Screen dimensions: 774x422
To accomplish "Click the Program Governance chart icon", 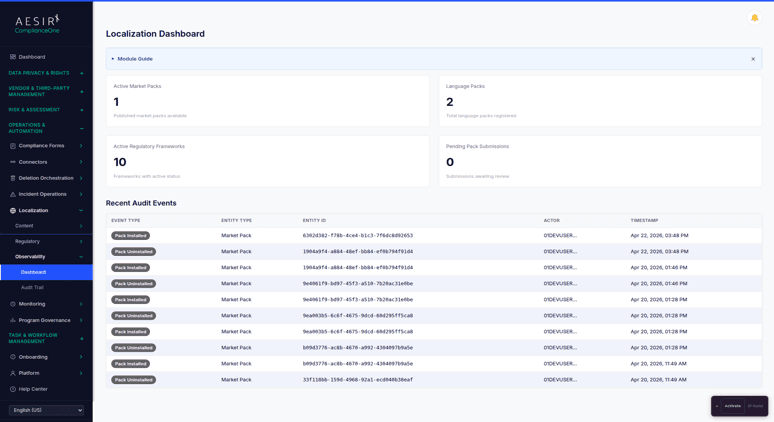I will [13, 320].
